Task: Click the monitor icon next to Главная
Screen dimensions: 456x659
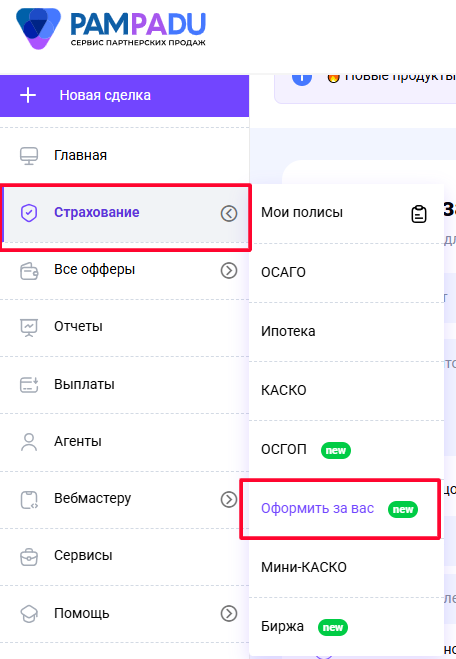Action: pos(29,156)
